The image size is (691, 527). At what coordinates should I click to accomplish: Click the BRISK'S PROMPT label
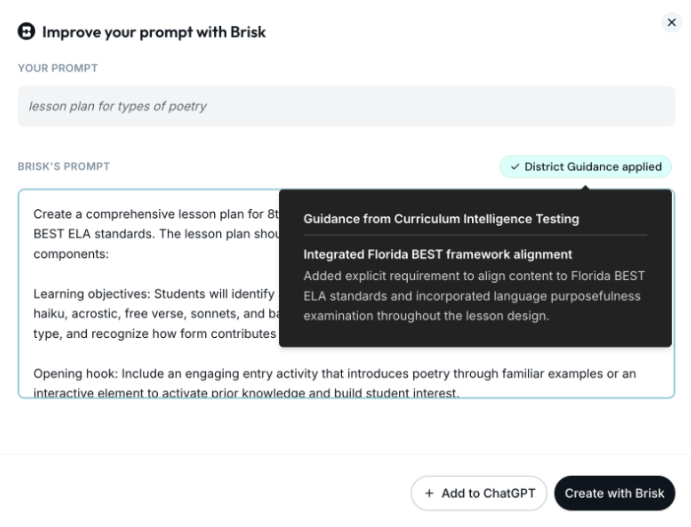click(x=64, y=167)
